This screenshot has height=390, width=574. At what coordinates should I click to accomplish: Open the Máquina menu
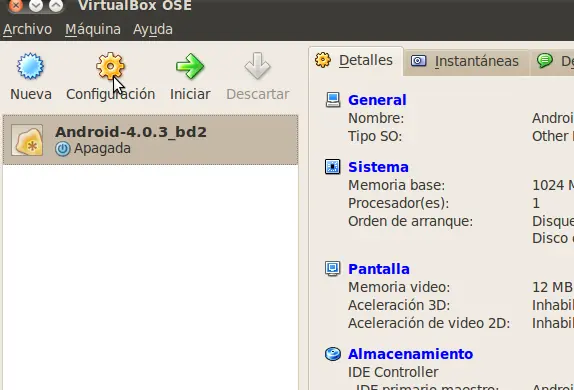coord(93,29)
